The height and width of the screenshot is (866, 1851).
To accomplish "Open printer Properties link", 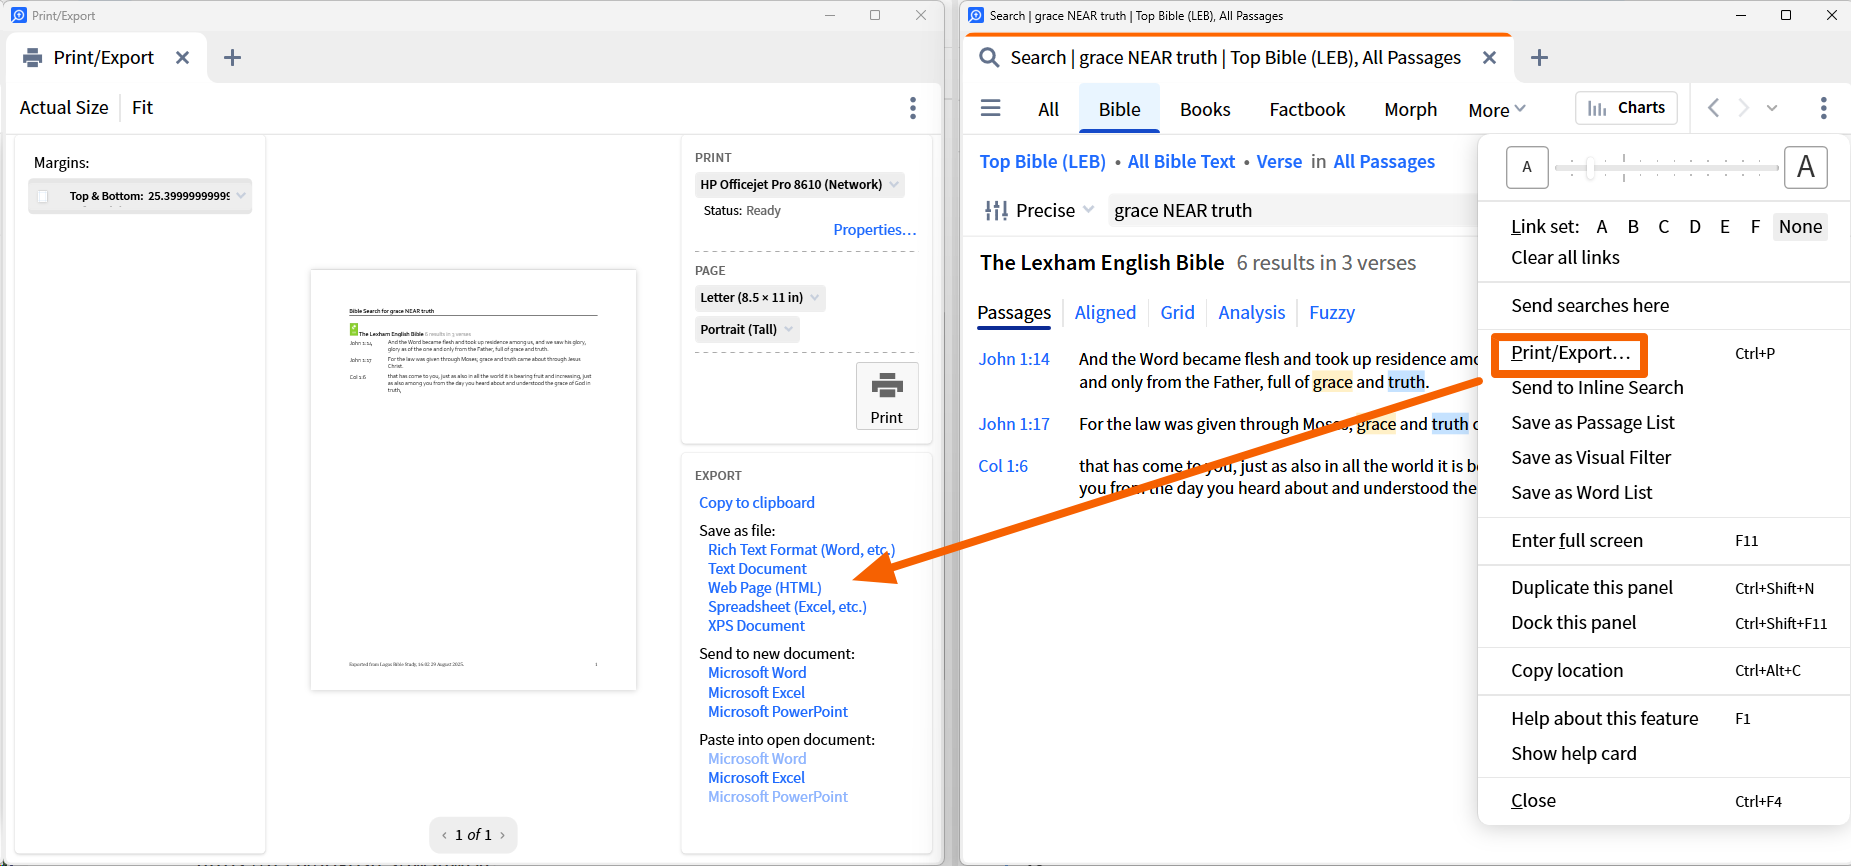I will pos(875,230).
